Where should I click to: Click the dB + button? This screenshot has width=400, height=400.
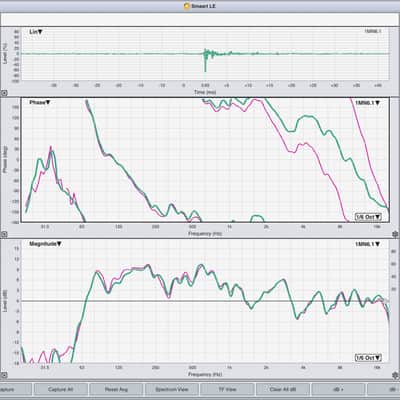(x=338, y=389)
